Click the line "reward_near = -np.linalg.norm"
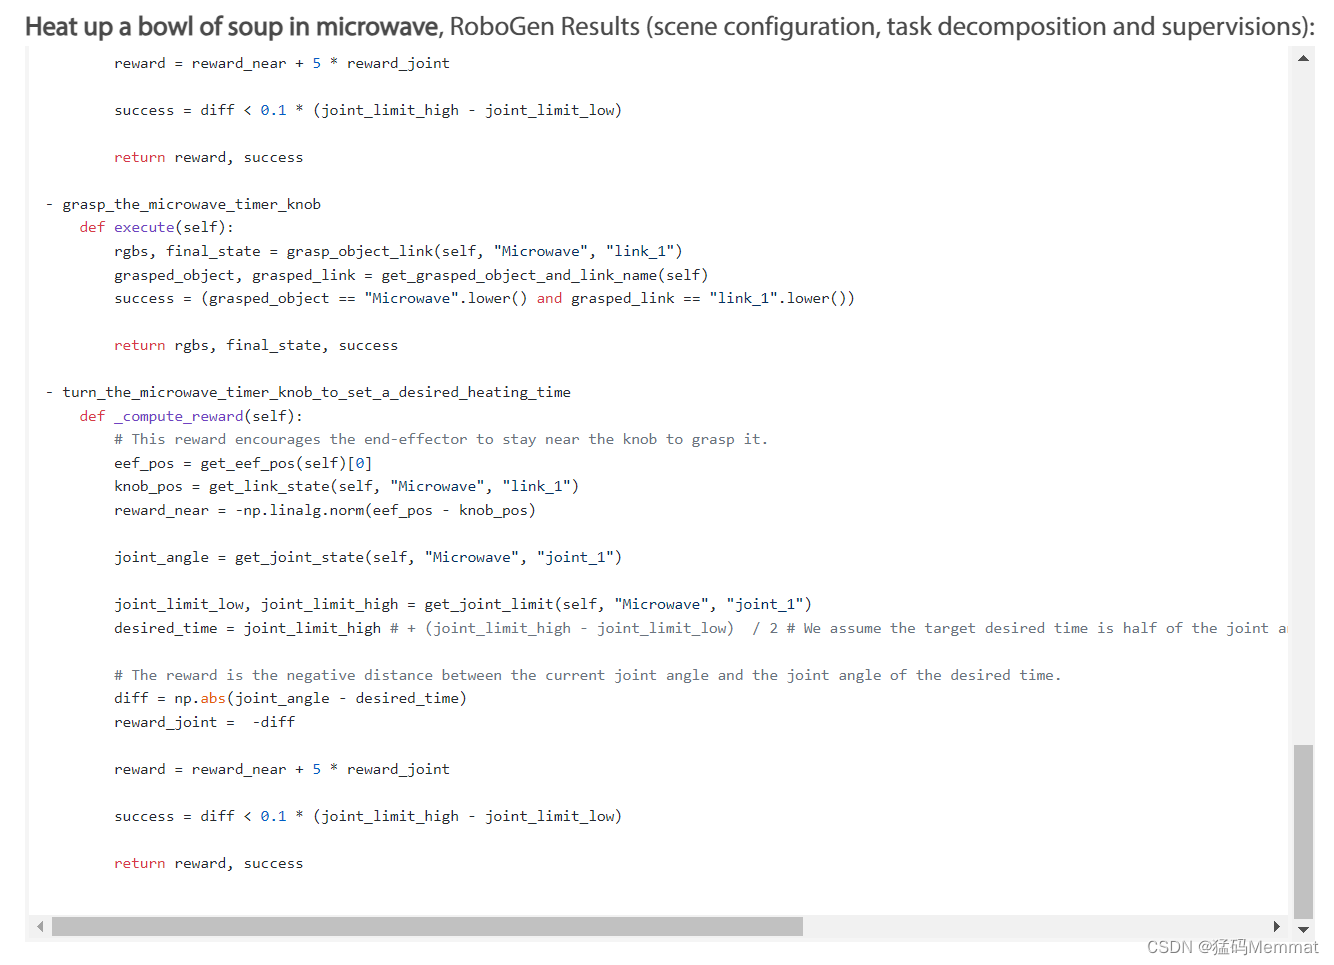The height and width of the screenshot is (965, 1334). 325,510
